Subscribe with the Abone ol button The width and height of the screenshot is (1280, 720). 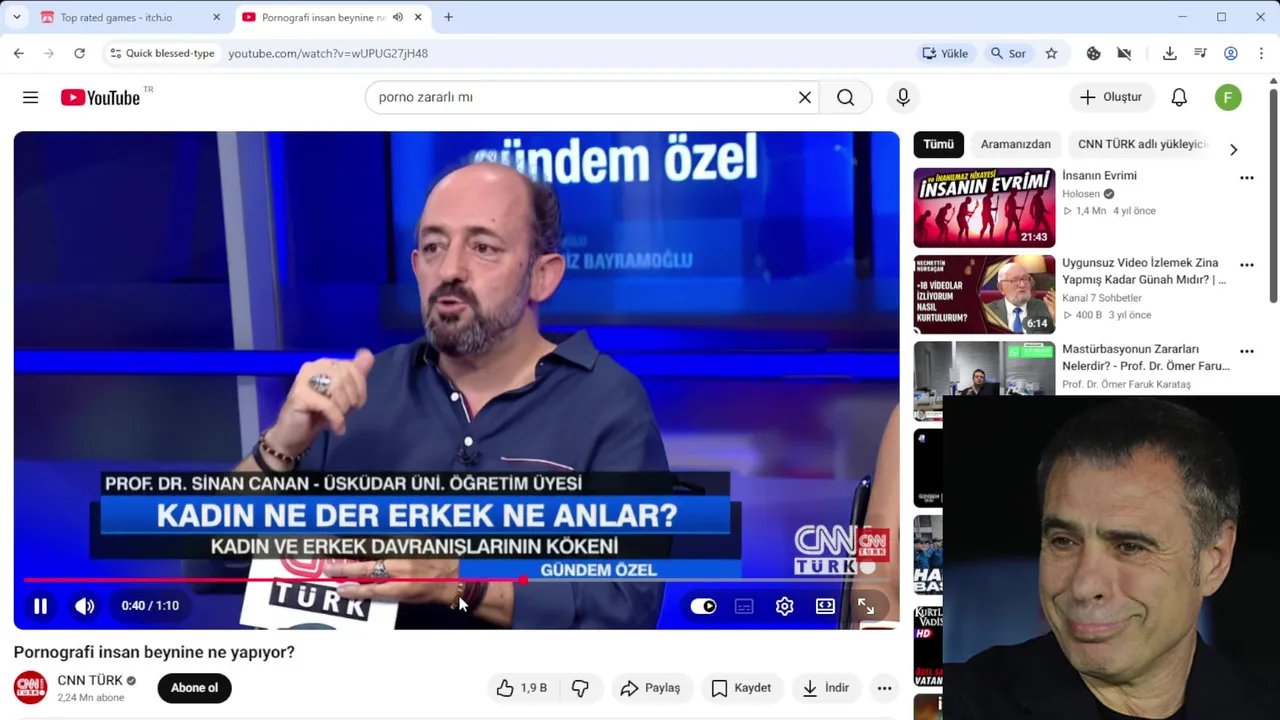point(194,688)
